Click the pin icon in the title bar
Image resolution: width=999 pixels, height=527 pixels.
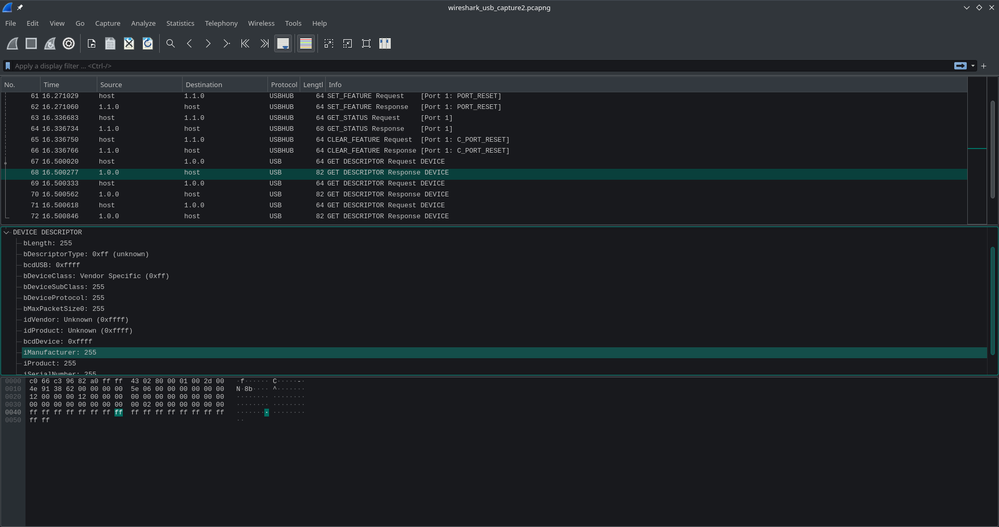20,8
